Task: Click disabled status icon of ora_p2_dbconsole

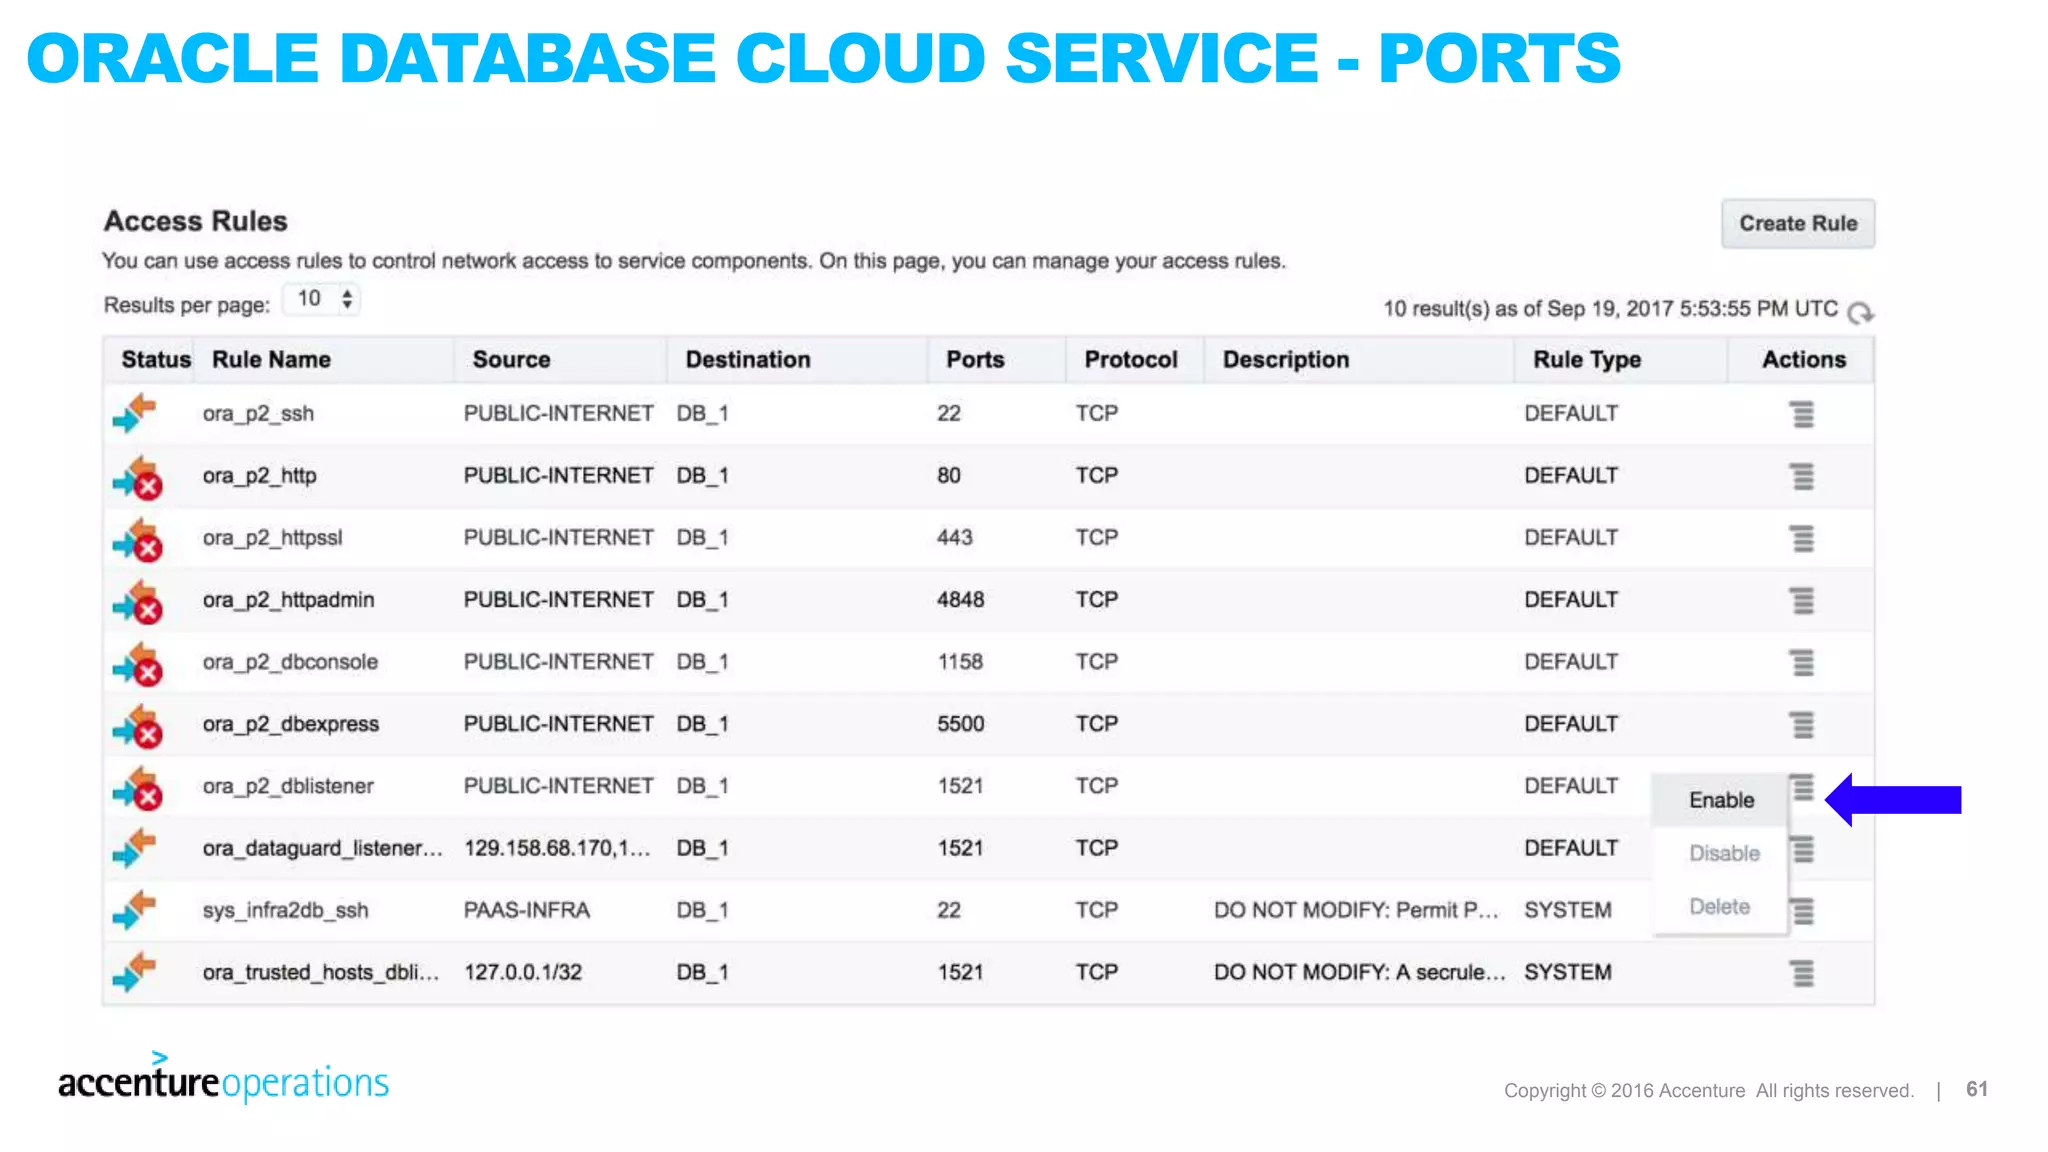Action: coord(137,663)
